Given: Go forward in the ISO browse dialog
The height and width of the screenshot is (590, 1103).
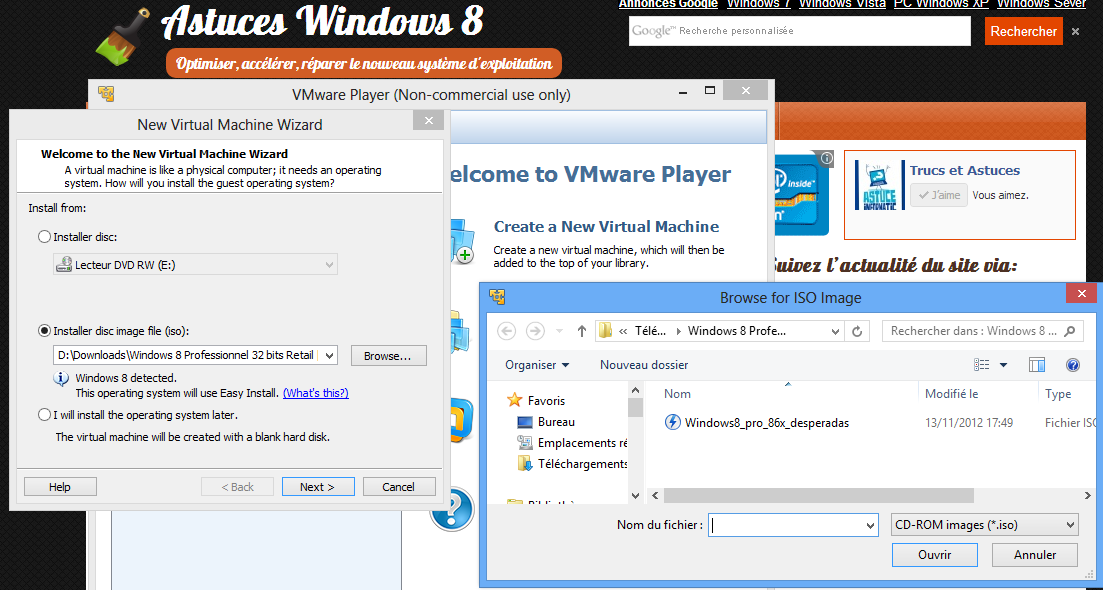Looking at the screenshot, I should [535, 331].
